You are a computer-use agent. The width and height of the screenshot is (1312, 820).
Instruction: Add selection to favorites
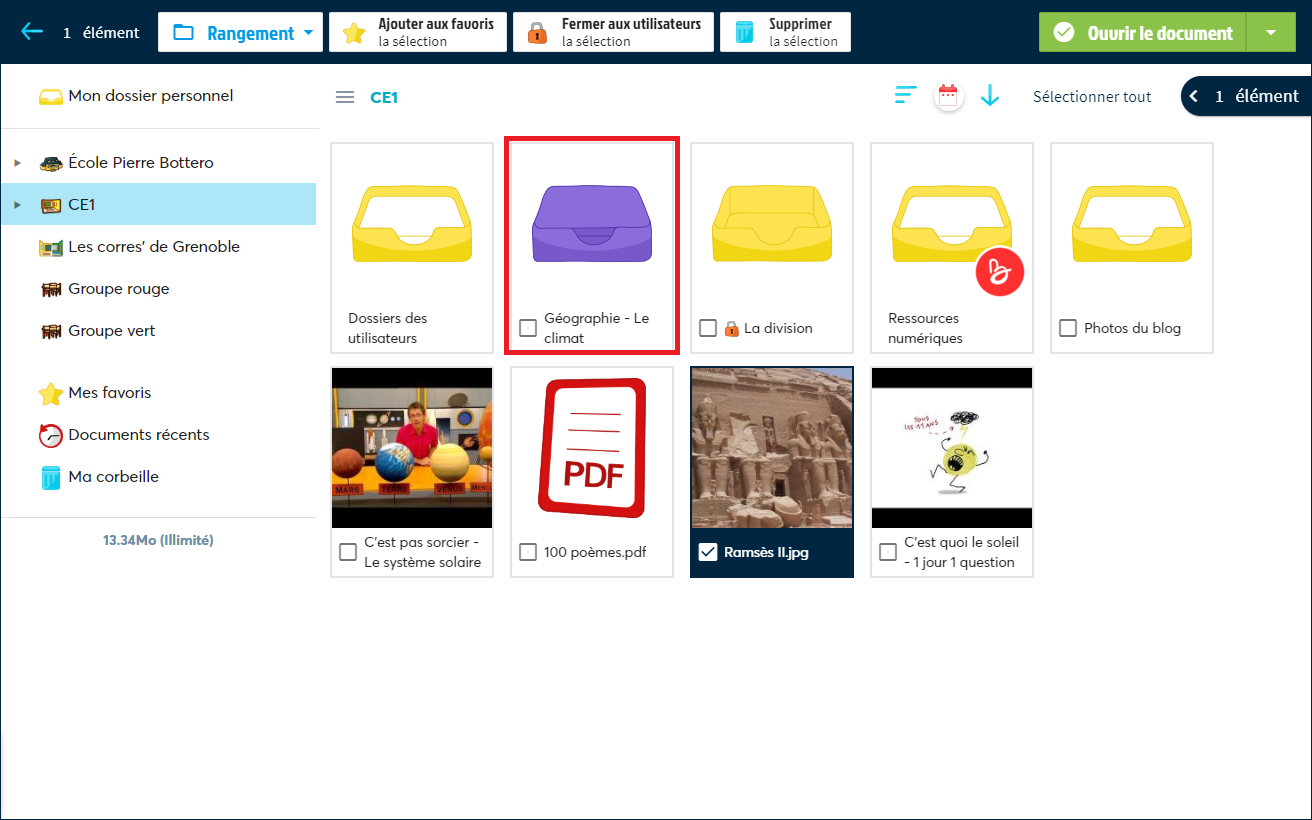(x=418, y=32)
